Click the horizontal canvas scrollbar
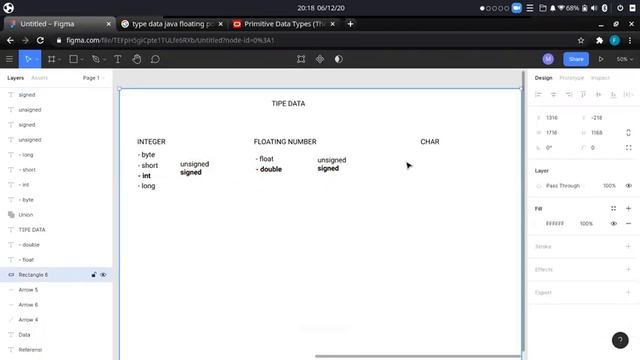 (418, 356)
